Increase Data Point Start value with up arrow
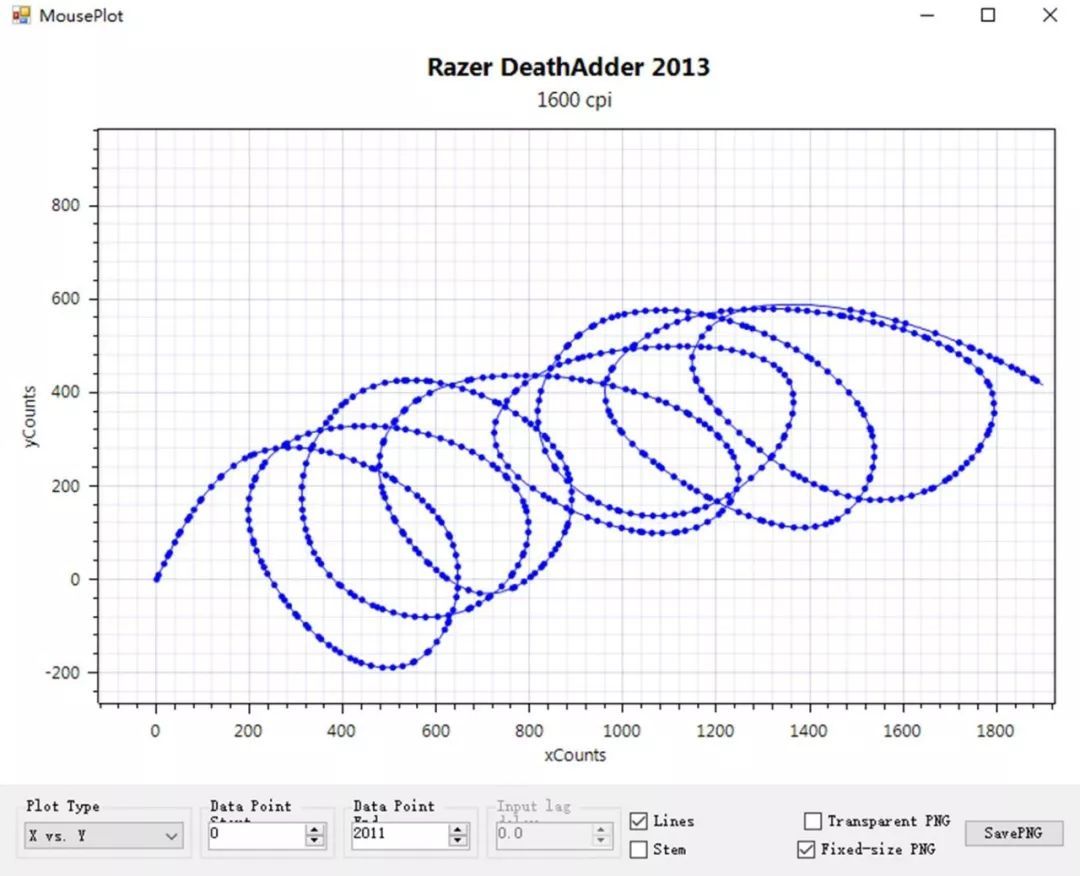This screenshot has height=876, width=1080. point(315,829)
